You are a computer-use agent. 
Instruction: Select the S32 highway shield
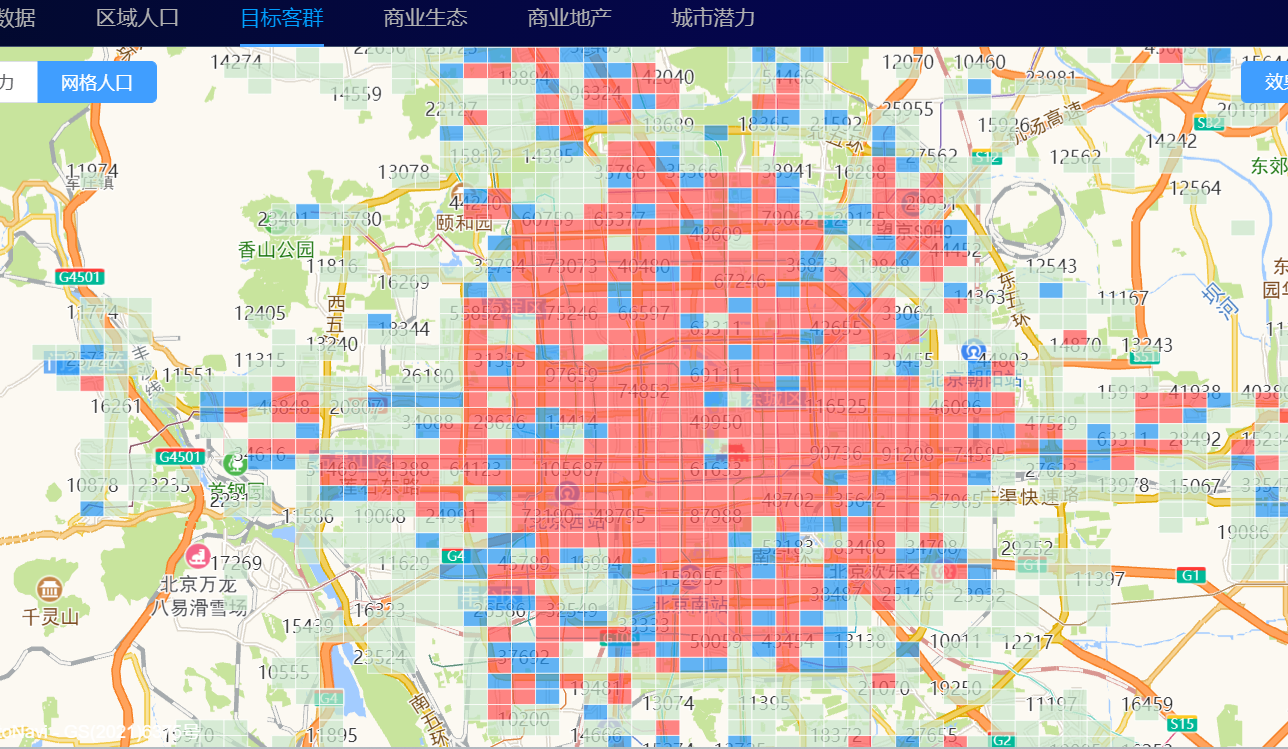[1208, 123]
